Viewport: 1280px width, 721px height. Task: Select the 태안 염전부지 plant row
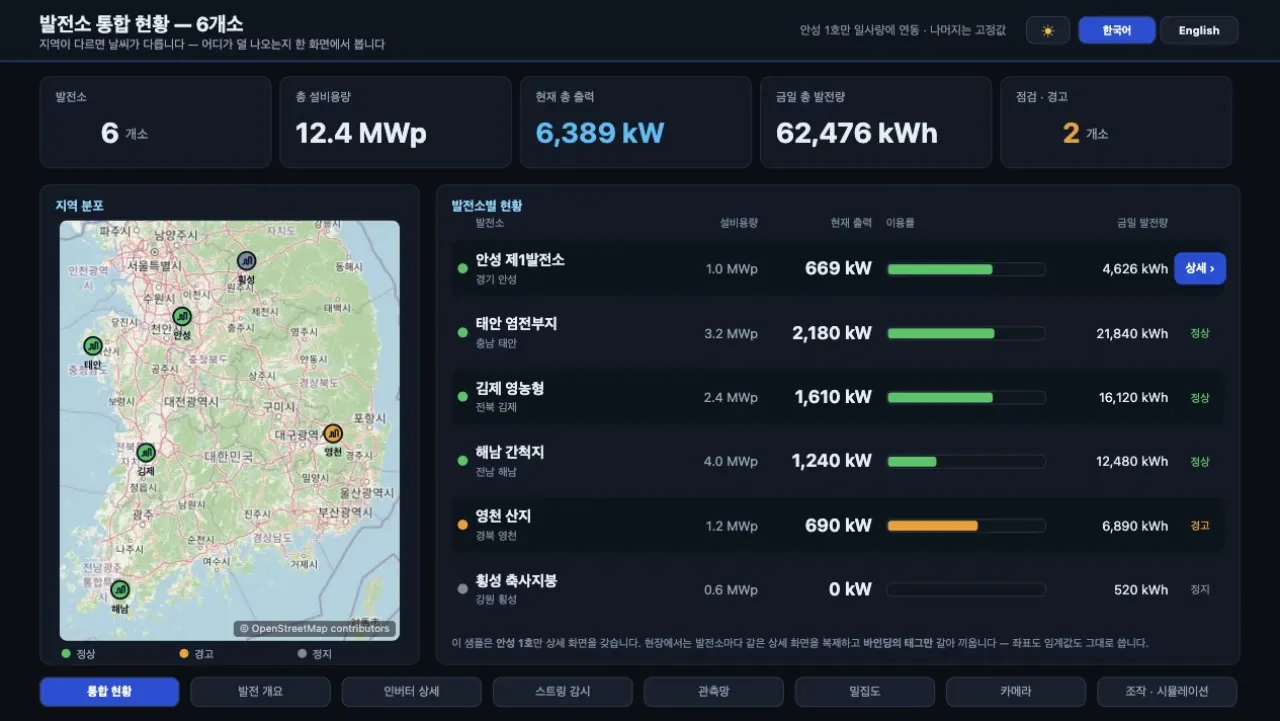[838, 333]
